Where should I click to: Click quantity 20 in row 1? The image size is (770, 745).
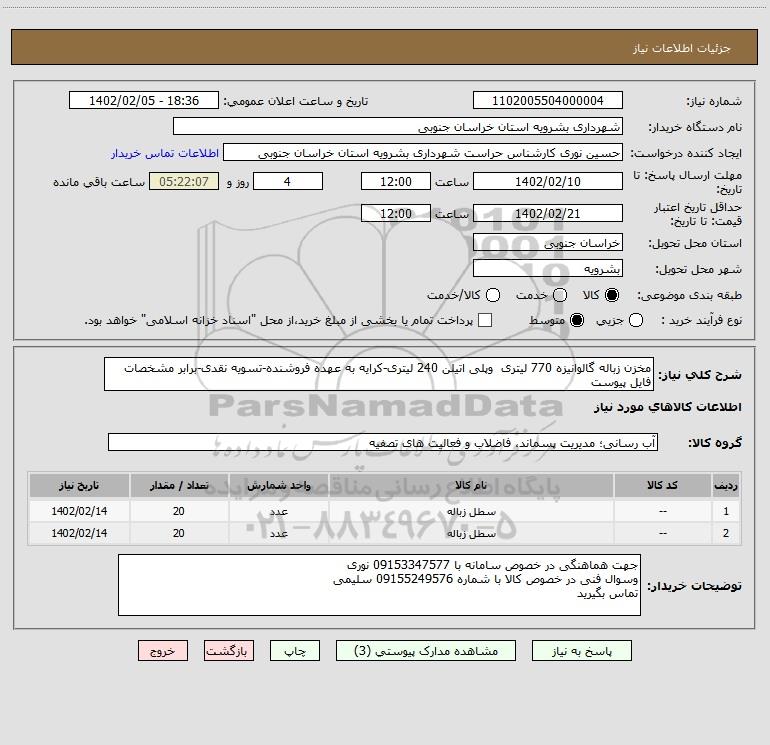tap(179, 511)
